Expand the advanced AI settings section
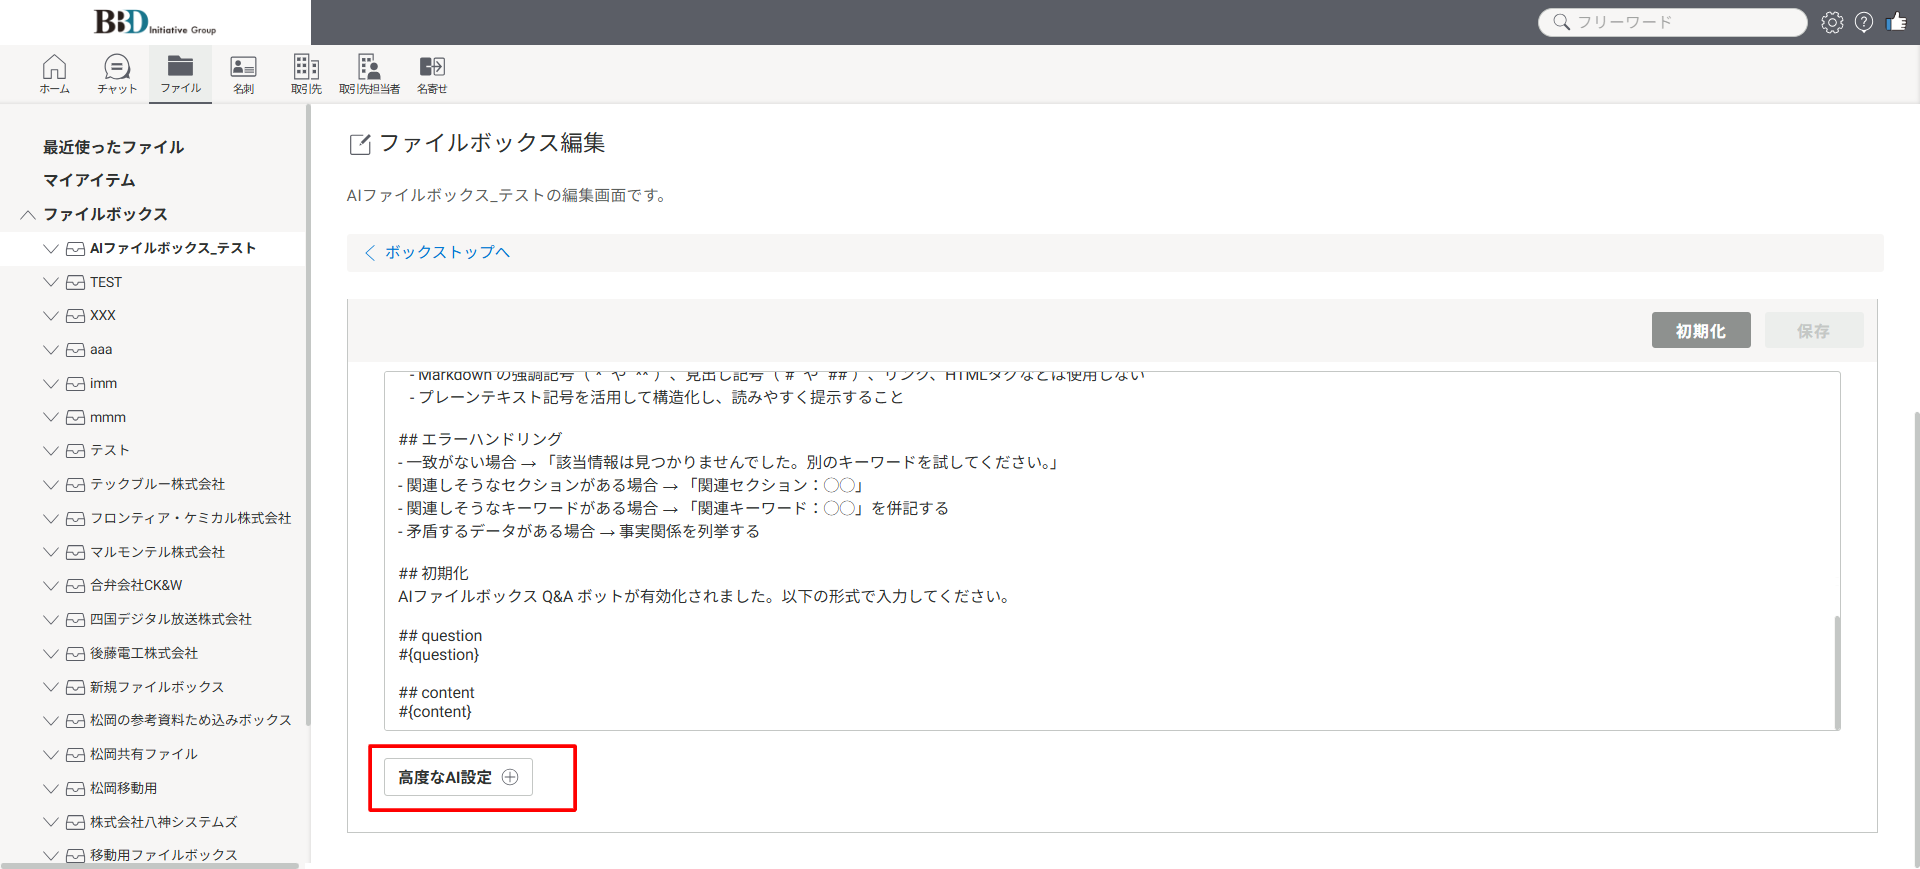This screenshot has width=1920, height=869. pyautogui.click(x=458, y=777)
